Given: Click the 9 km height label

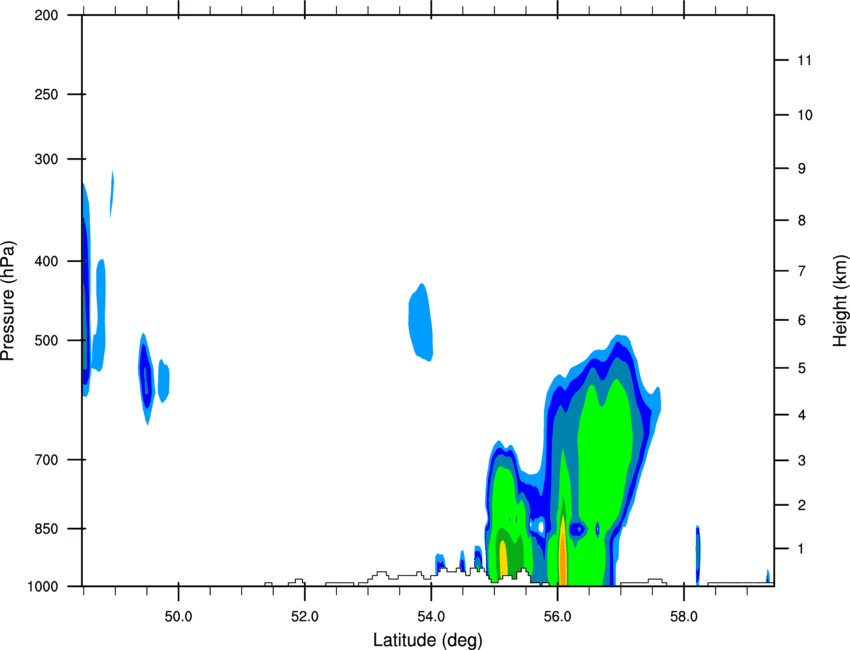Looking at the screenshot, I should tap(802, 169).
